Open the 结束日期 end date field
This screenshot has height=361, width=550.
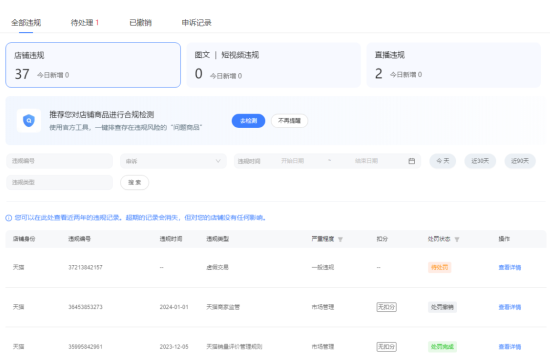[x=366, y=161]
